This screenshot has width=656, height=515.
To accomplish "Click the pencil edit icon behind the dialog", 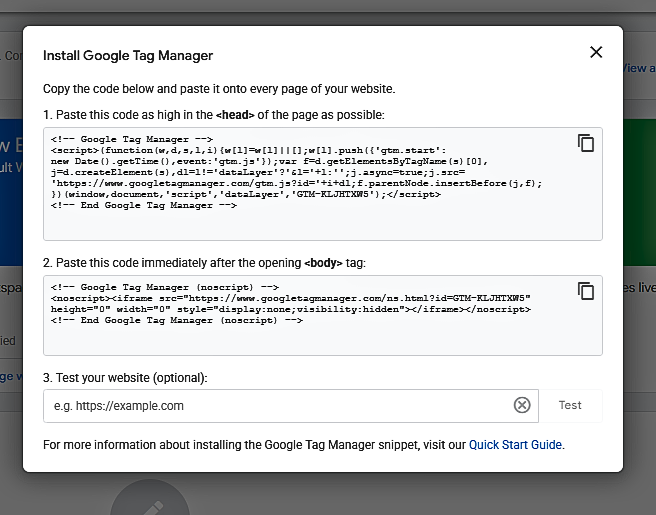I will tap(150, 505).
